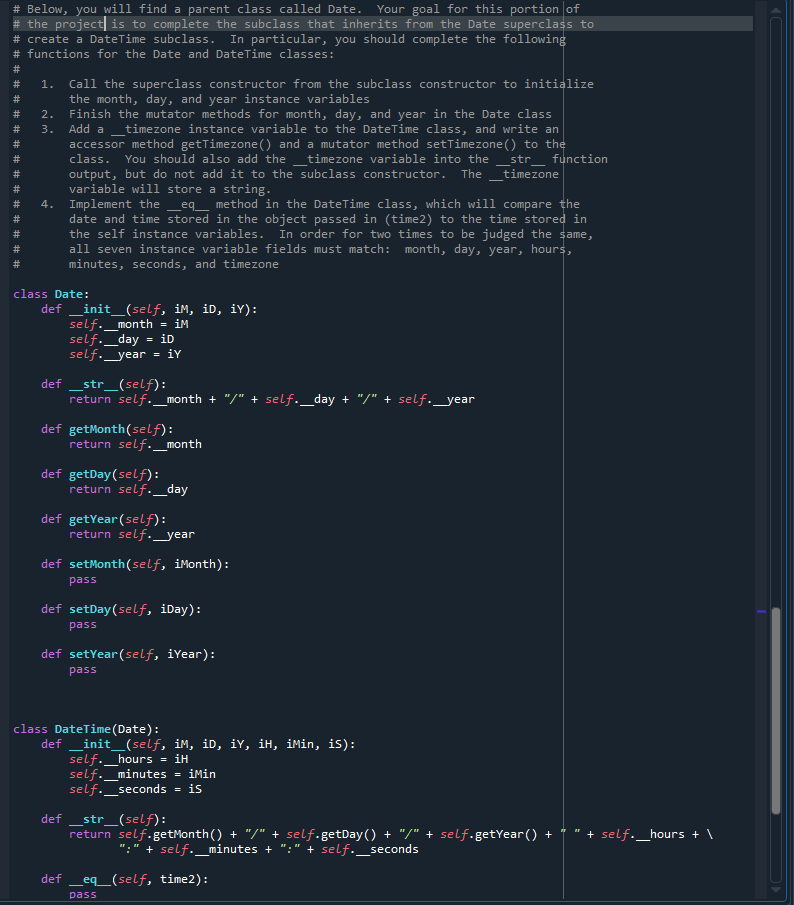
Task: Click 'self.__year = iY' line
Action: point(125,354)
